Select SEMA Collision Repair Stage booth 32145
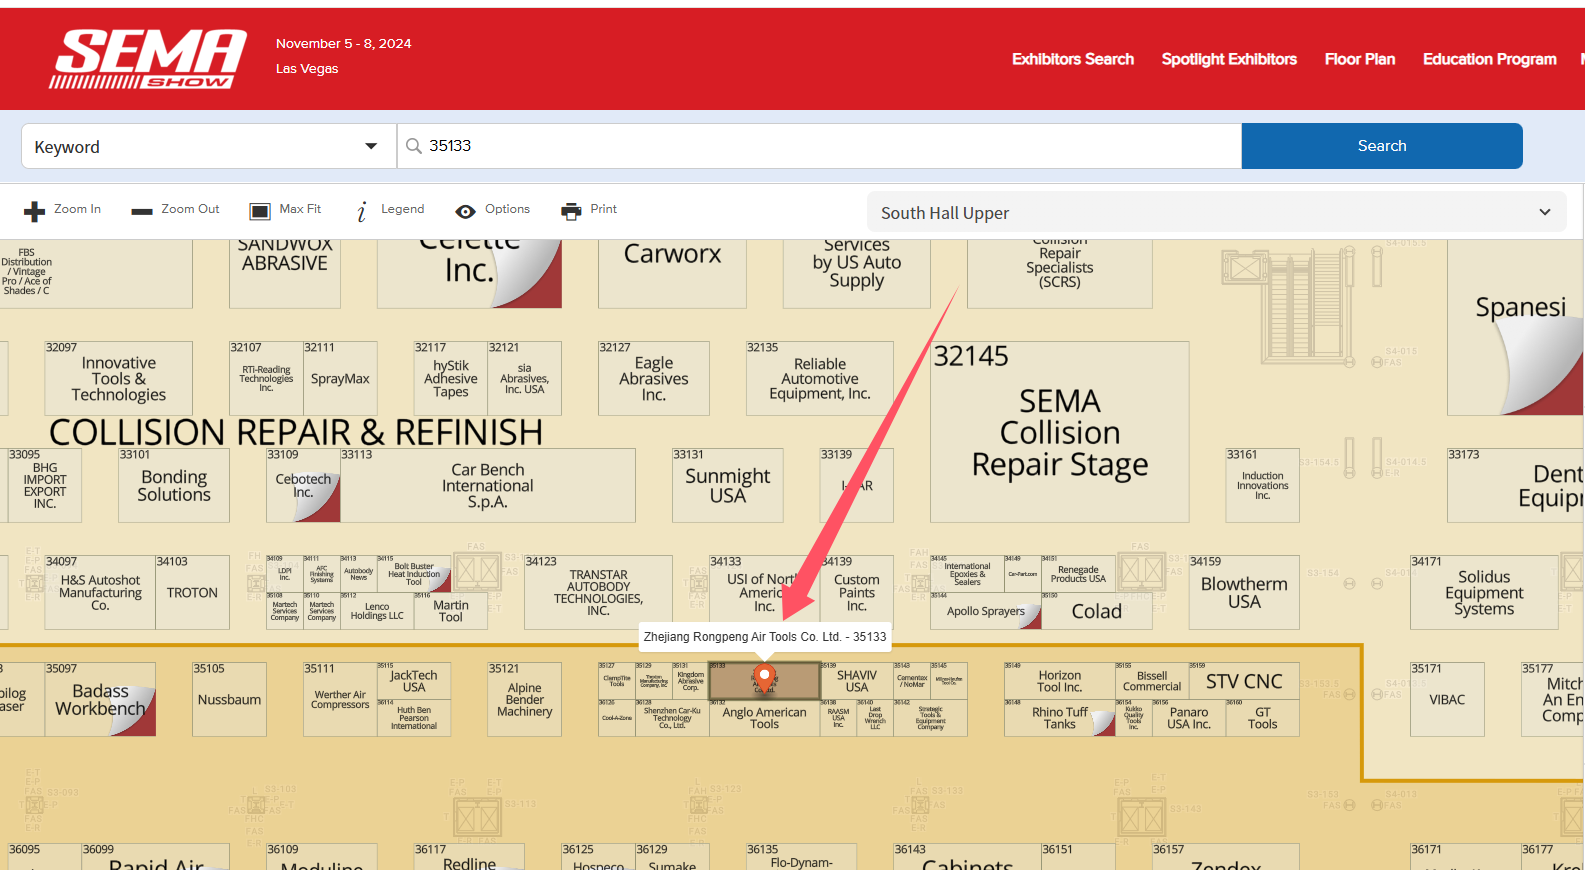 [x=1059, y=432]
